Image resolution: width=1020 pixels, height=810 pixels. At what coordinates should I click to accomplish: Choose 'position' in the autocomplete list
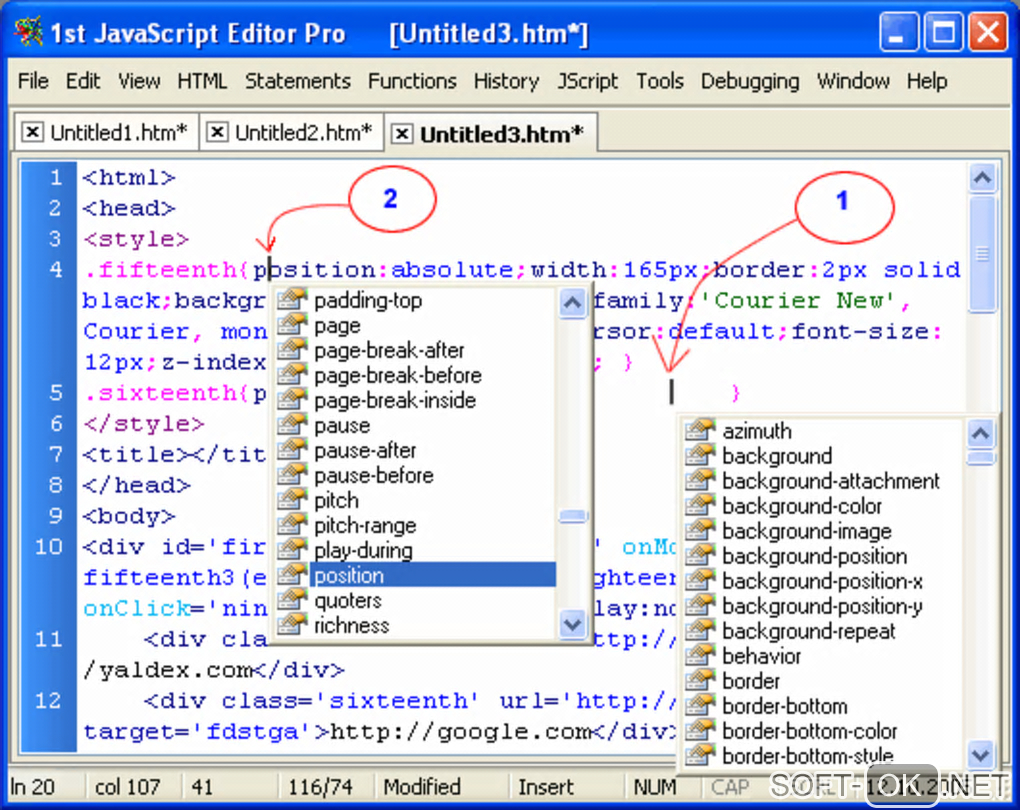click(x=433, y=575)
